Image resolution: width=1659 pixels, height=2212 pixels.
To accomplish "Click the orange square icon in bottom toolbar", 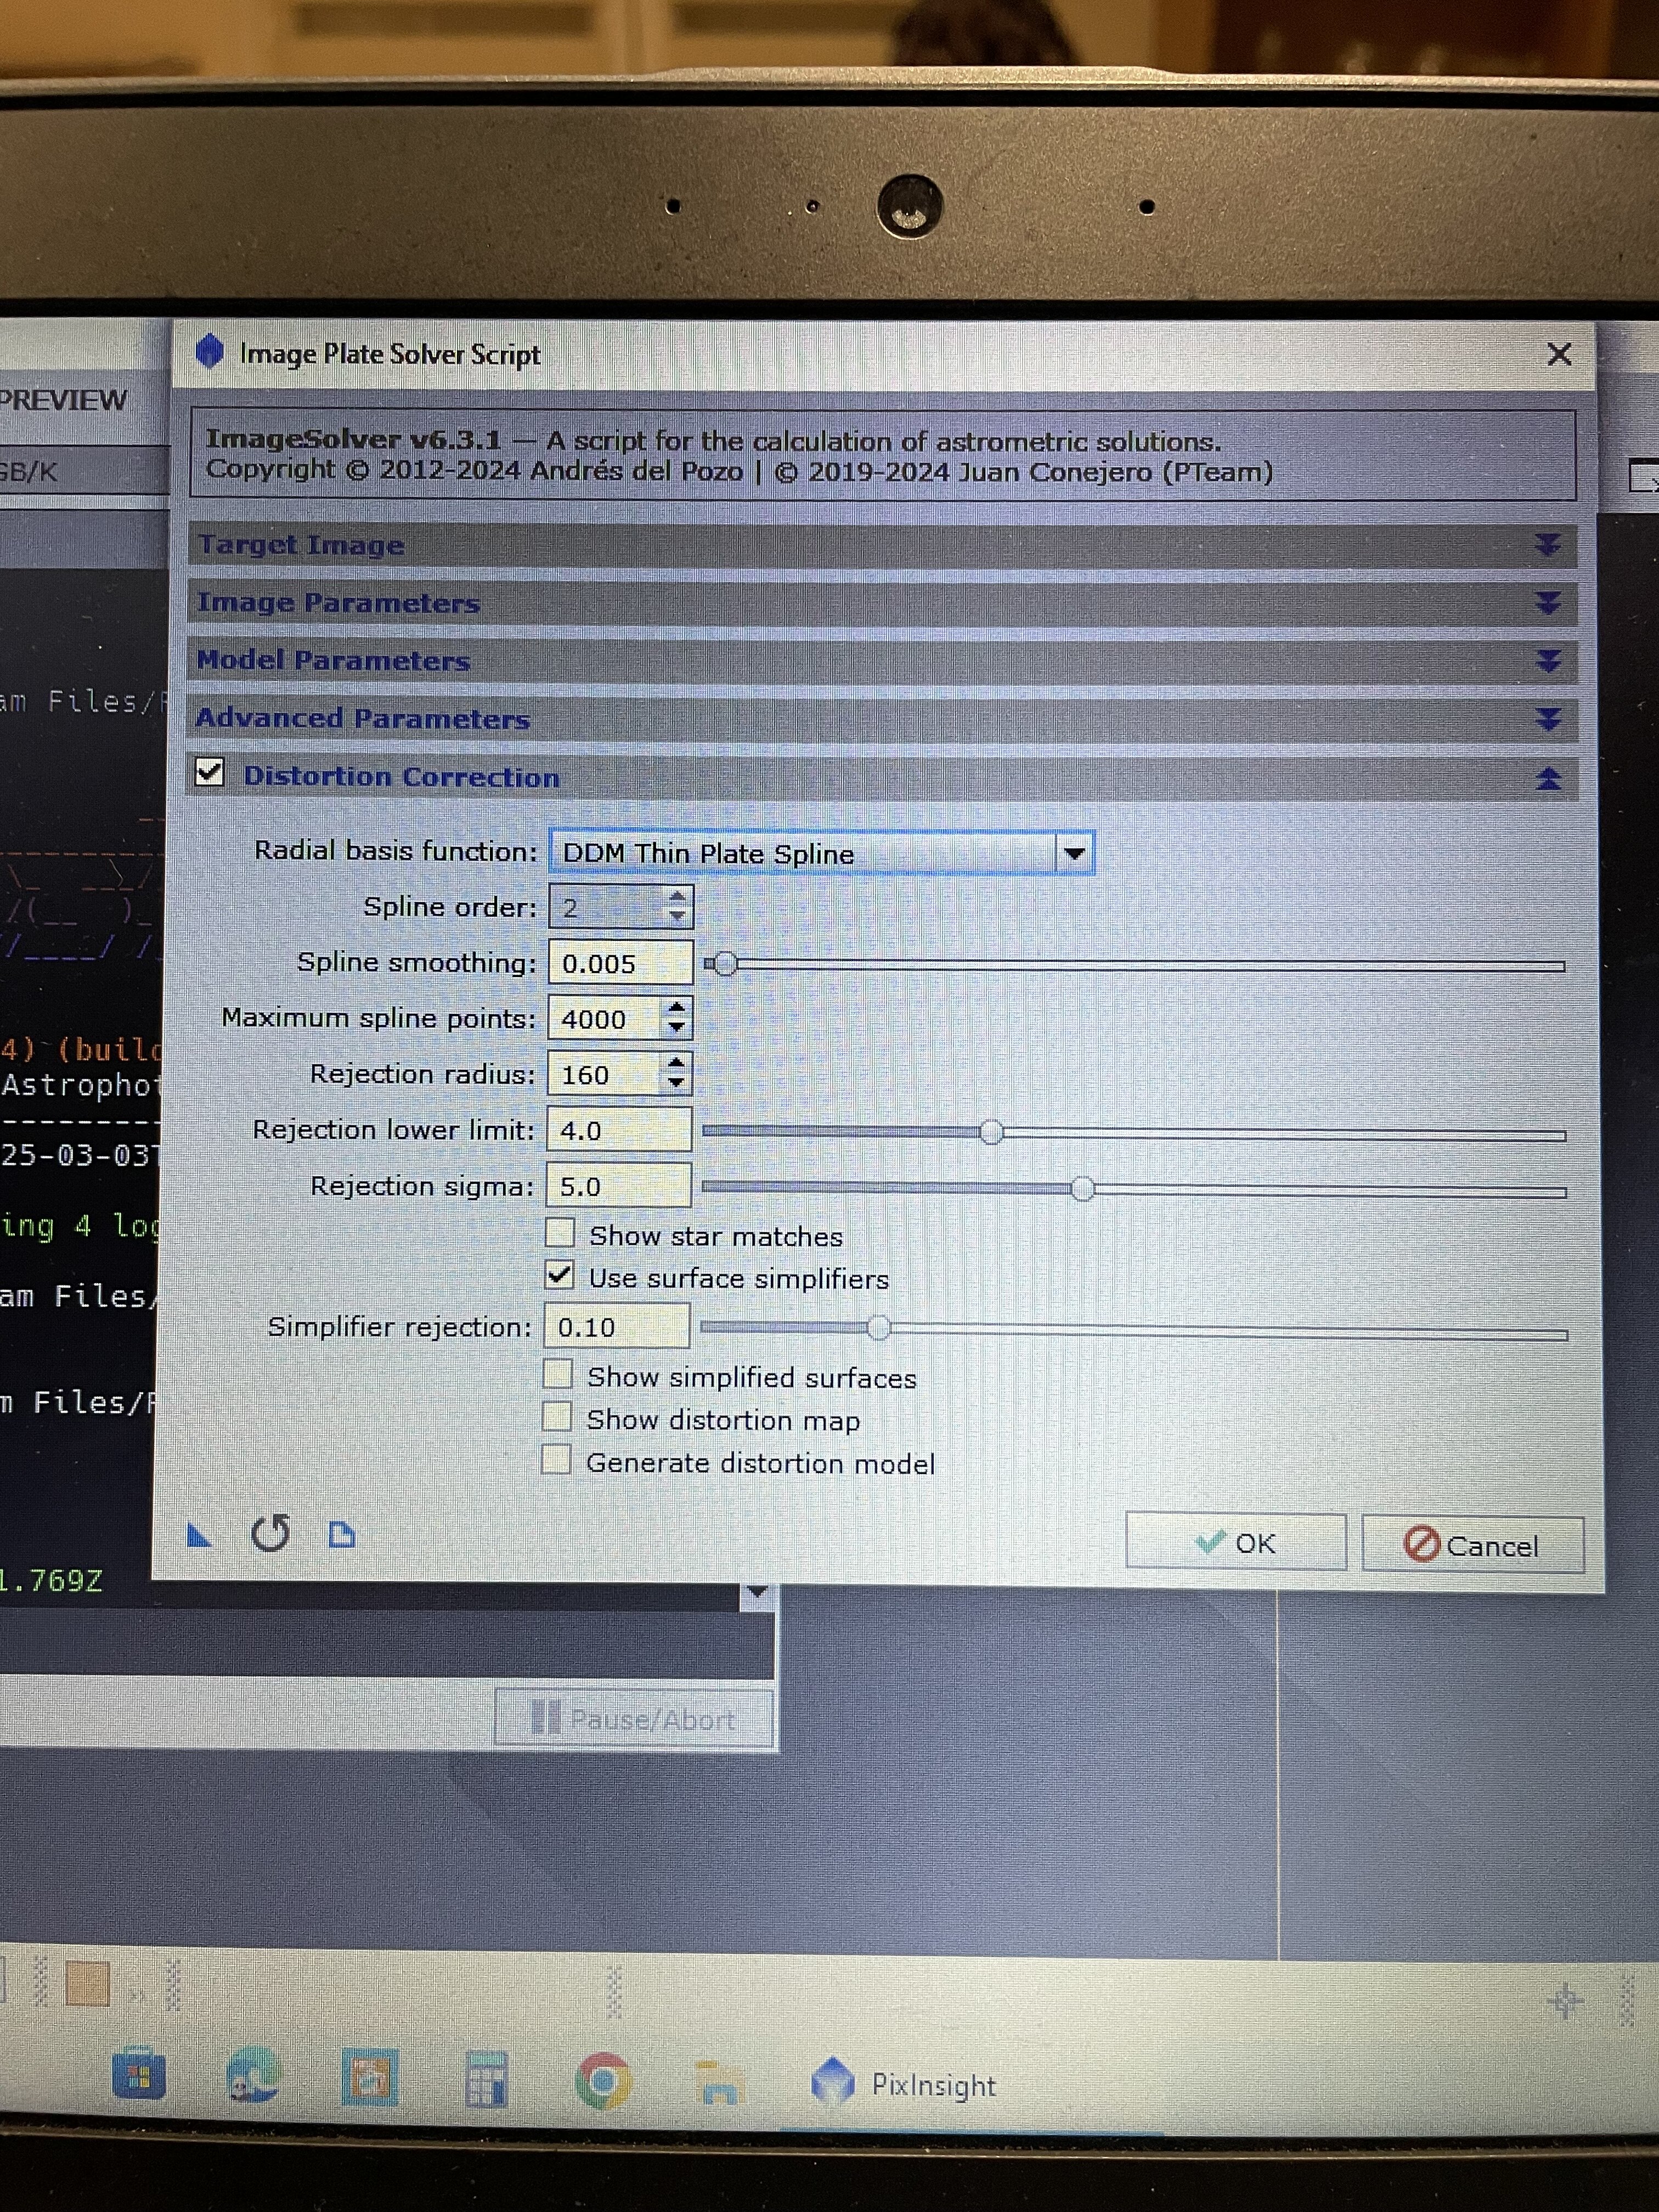I will (87, 1984).
